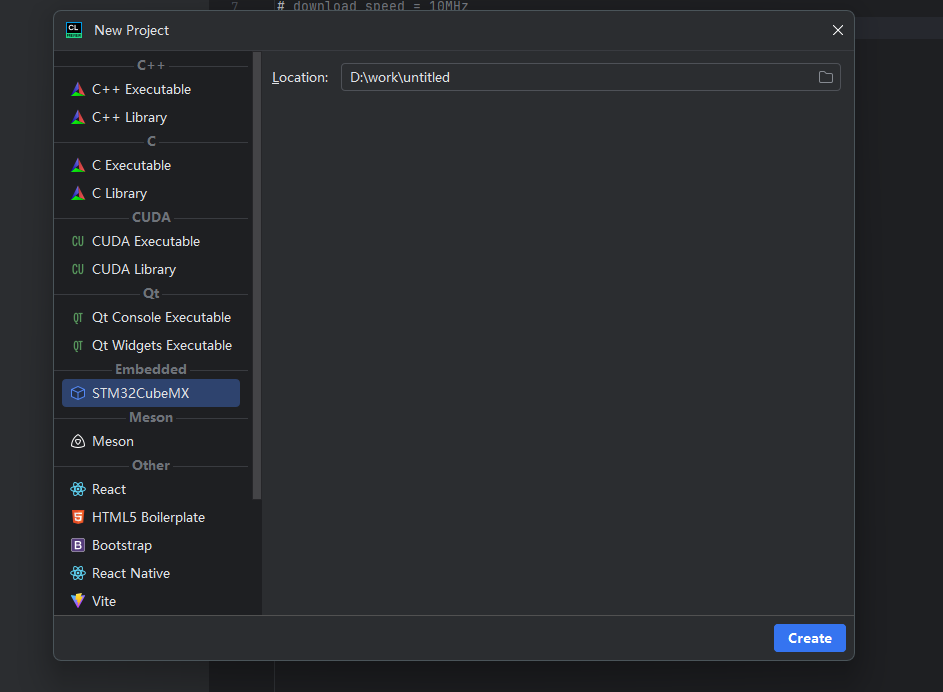The image size is (943, 692).
Task: Select the C++ Executable icon
Action: [78, 90]
